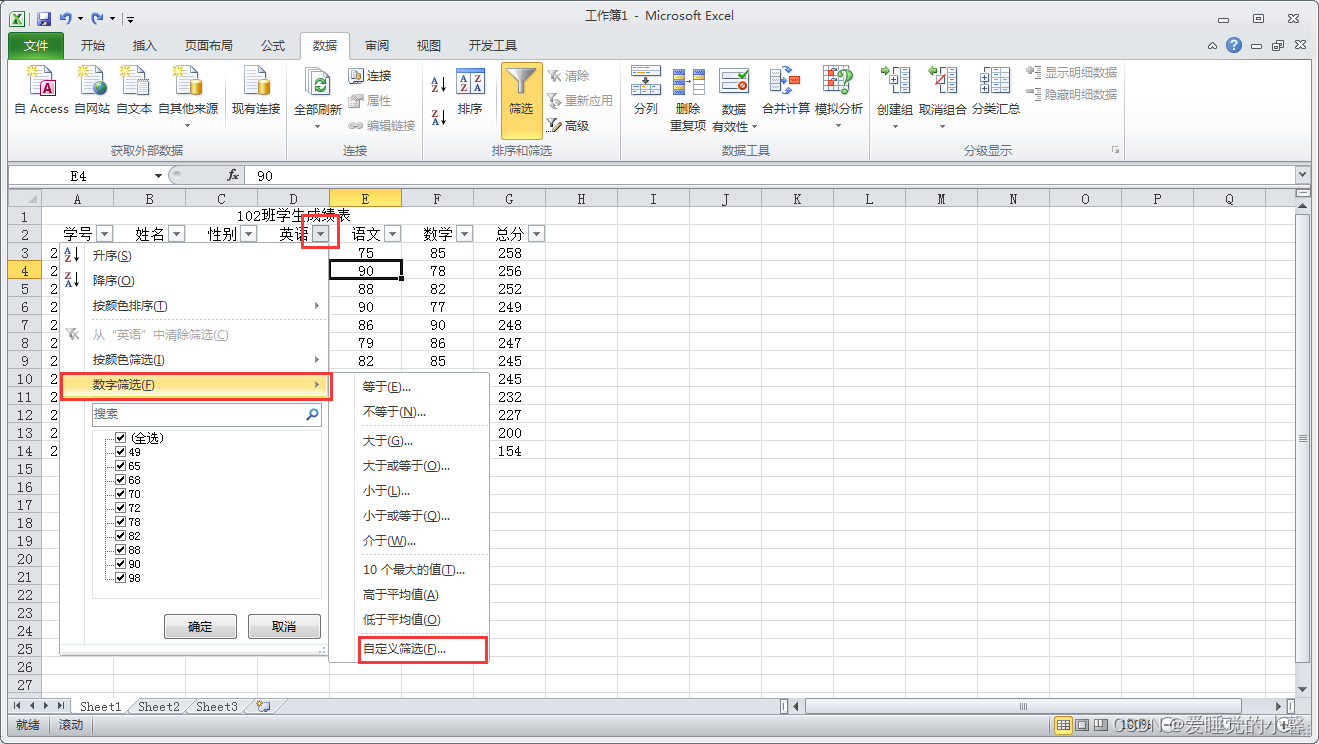Switch to 开始 Home tab
1319x744 pixels.
click(x=93, y=45)
